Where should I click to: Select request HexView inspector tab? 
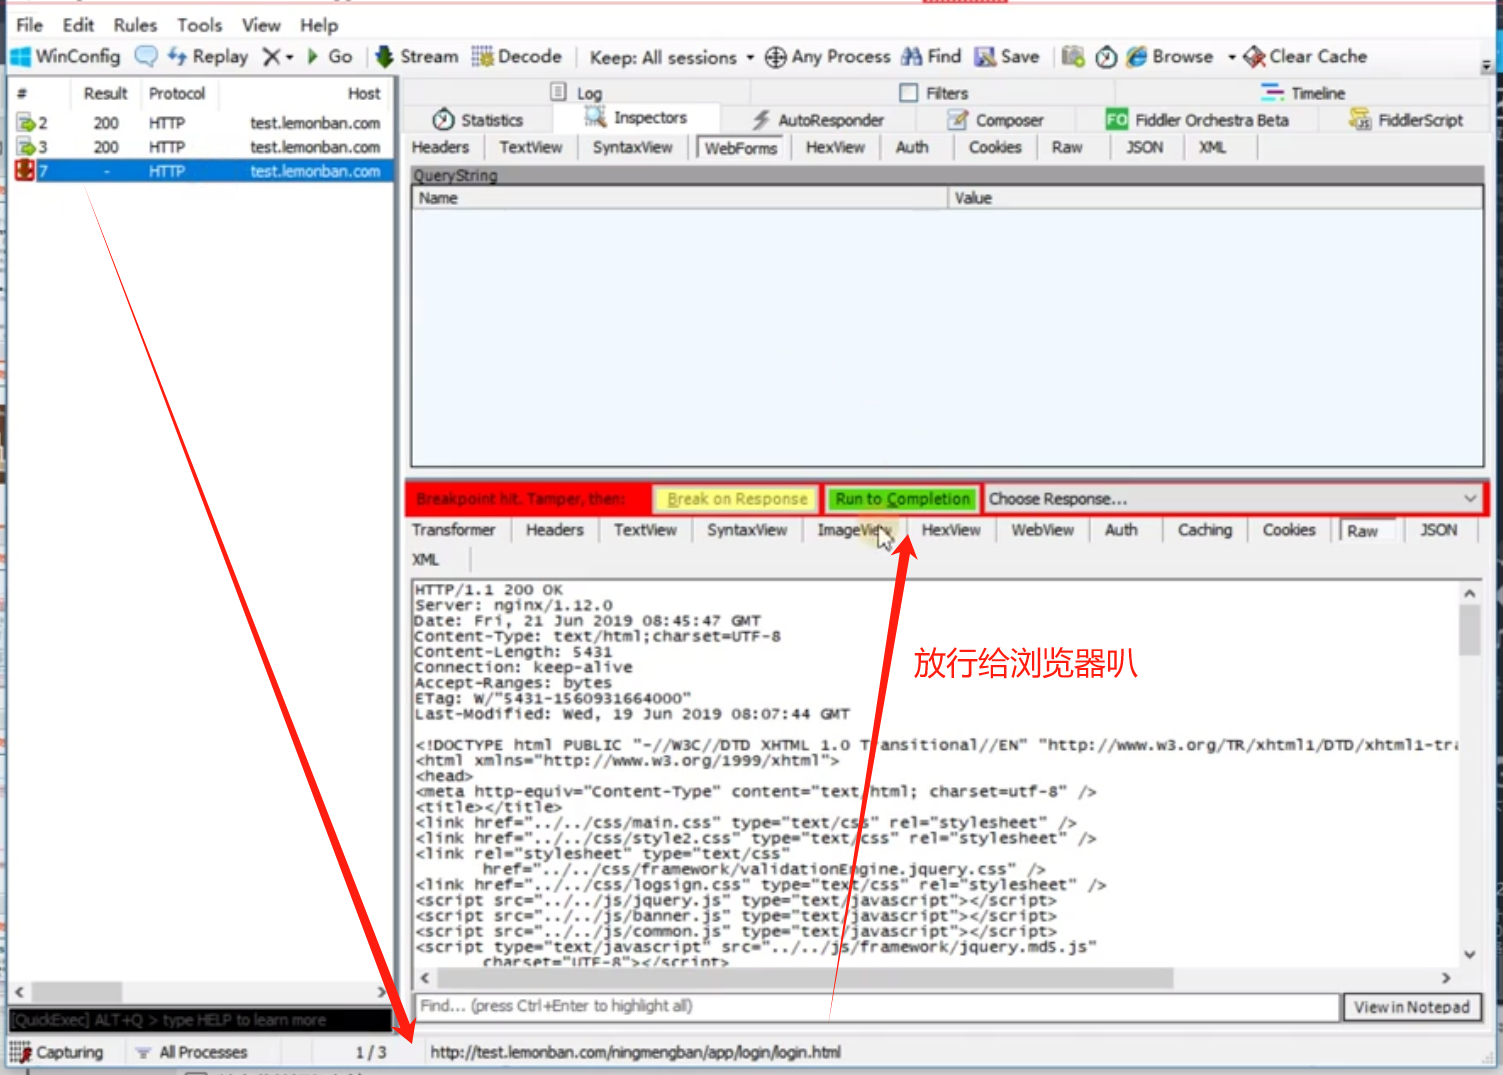[835, 147]
